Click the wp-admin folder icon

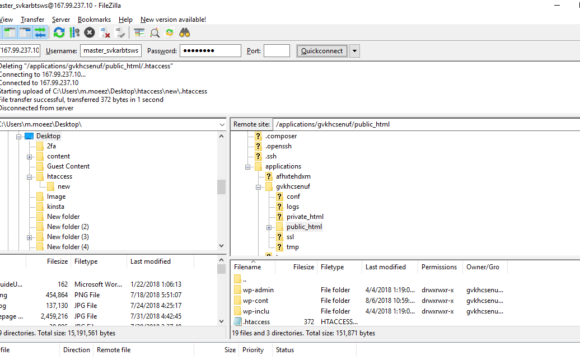pyautogui.click(x=237, y=290)
